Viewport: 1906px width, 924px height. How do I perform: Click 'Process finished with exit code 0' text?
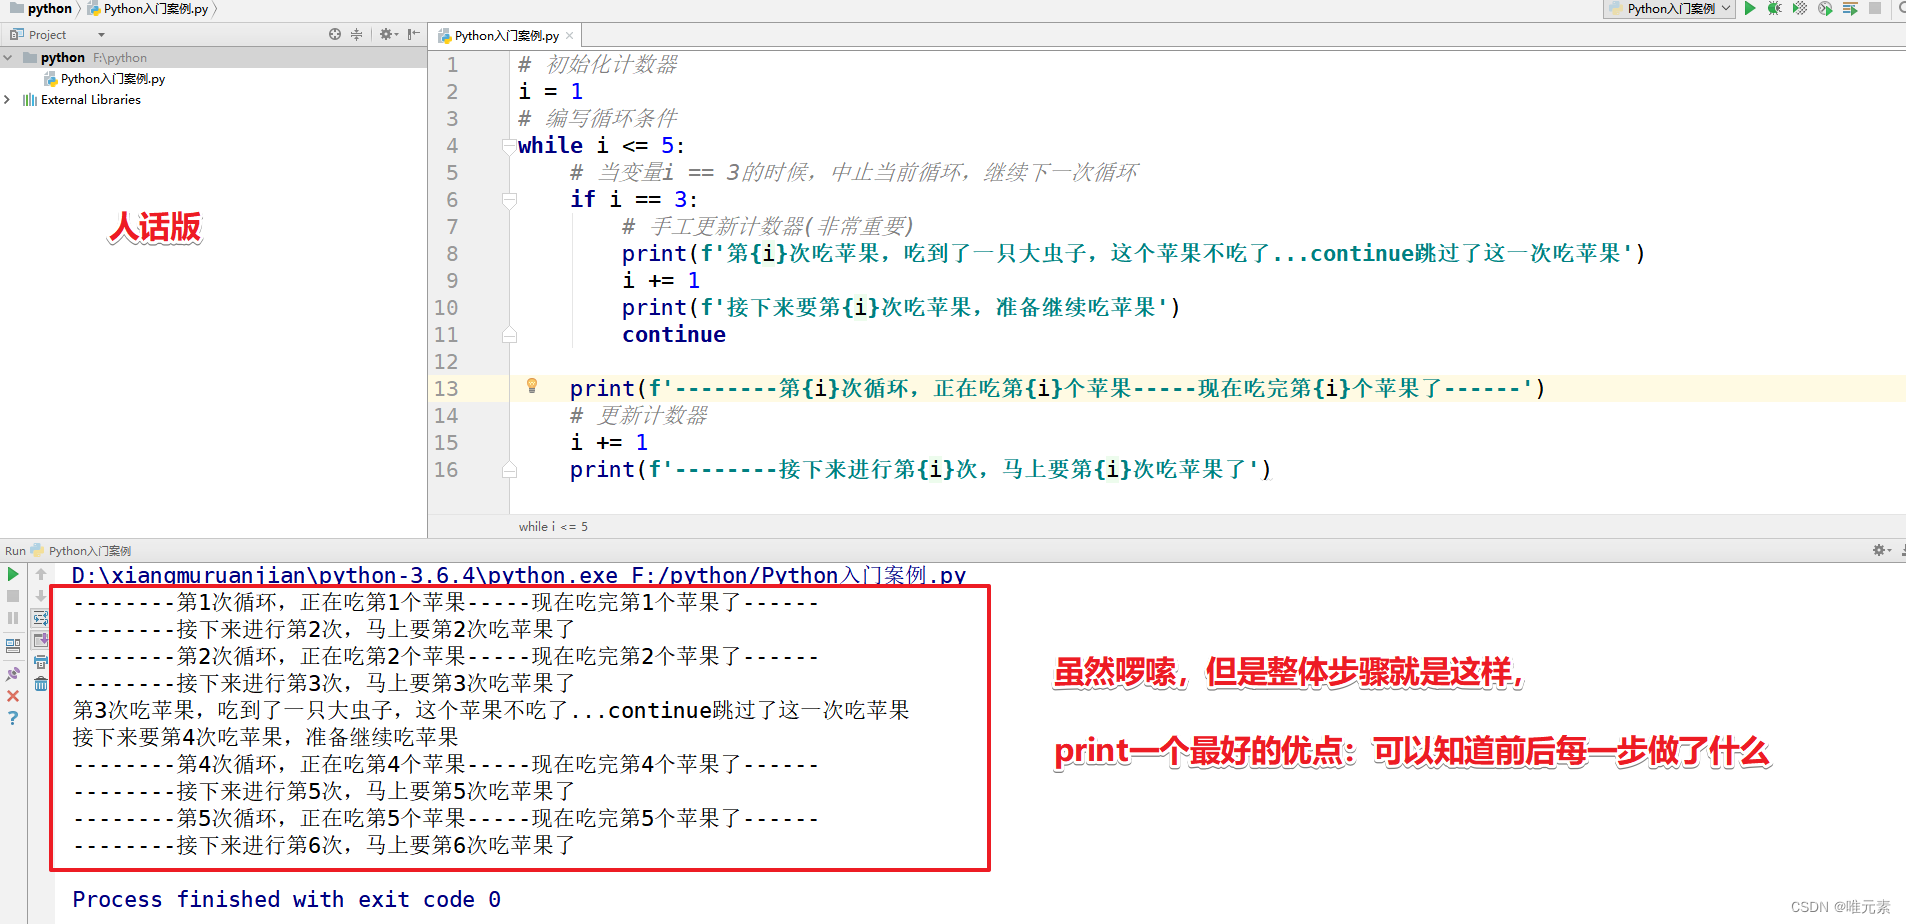click(286, 899)
